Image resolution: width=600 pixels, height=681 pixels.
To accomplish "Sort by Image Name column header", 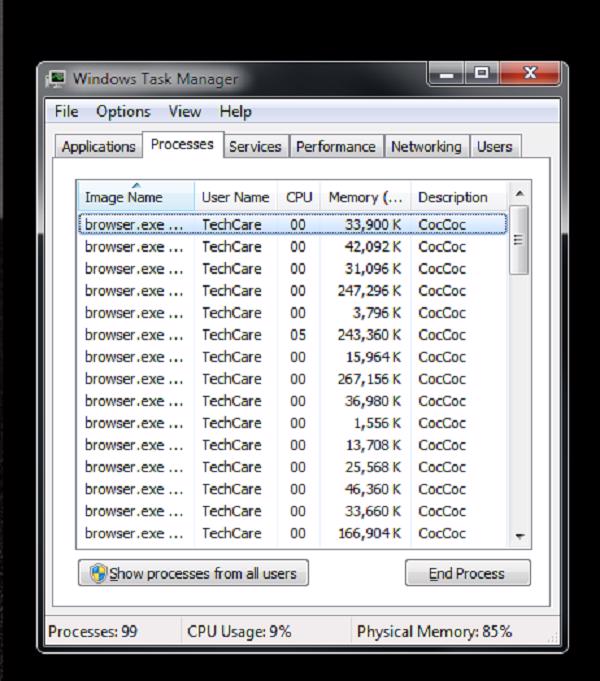I will (x=136, y=197).
